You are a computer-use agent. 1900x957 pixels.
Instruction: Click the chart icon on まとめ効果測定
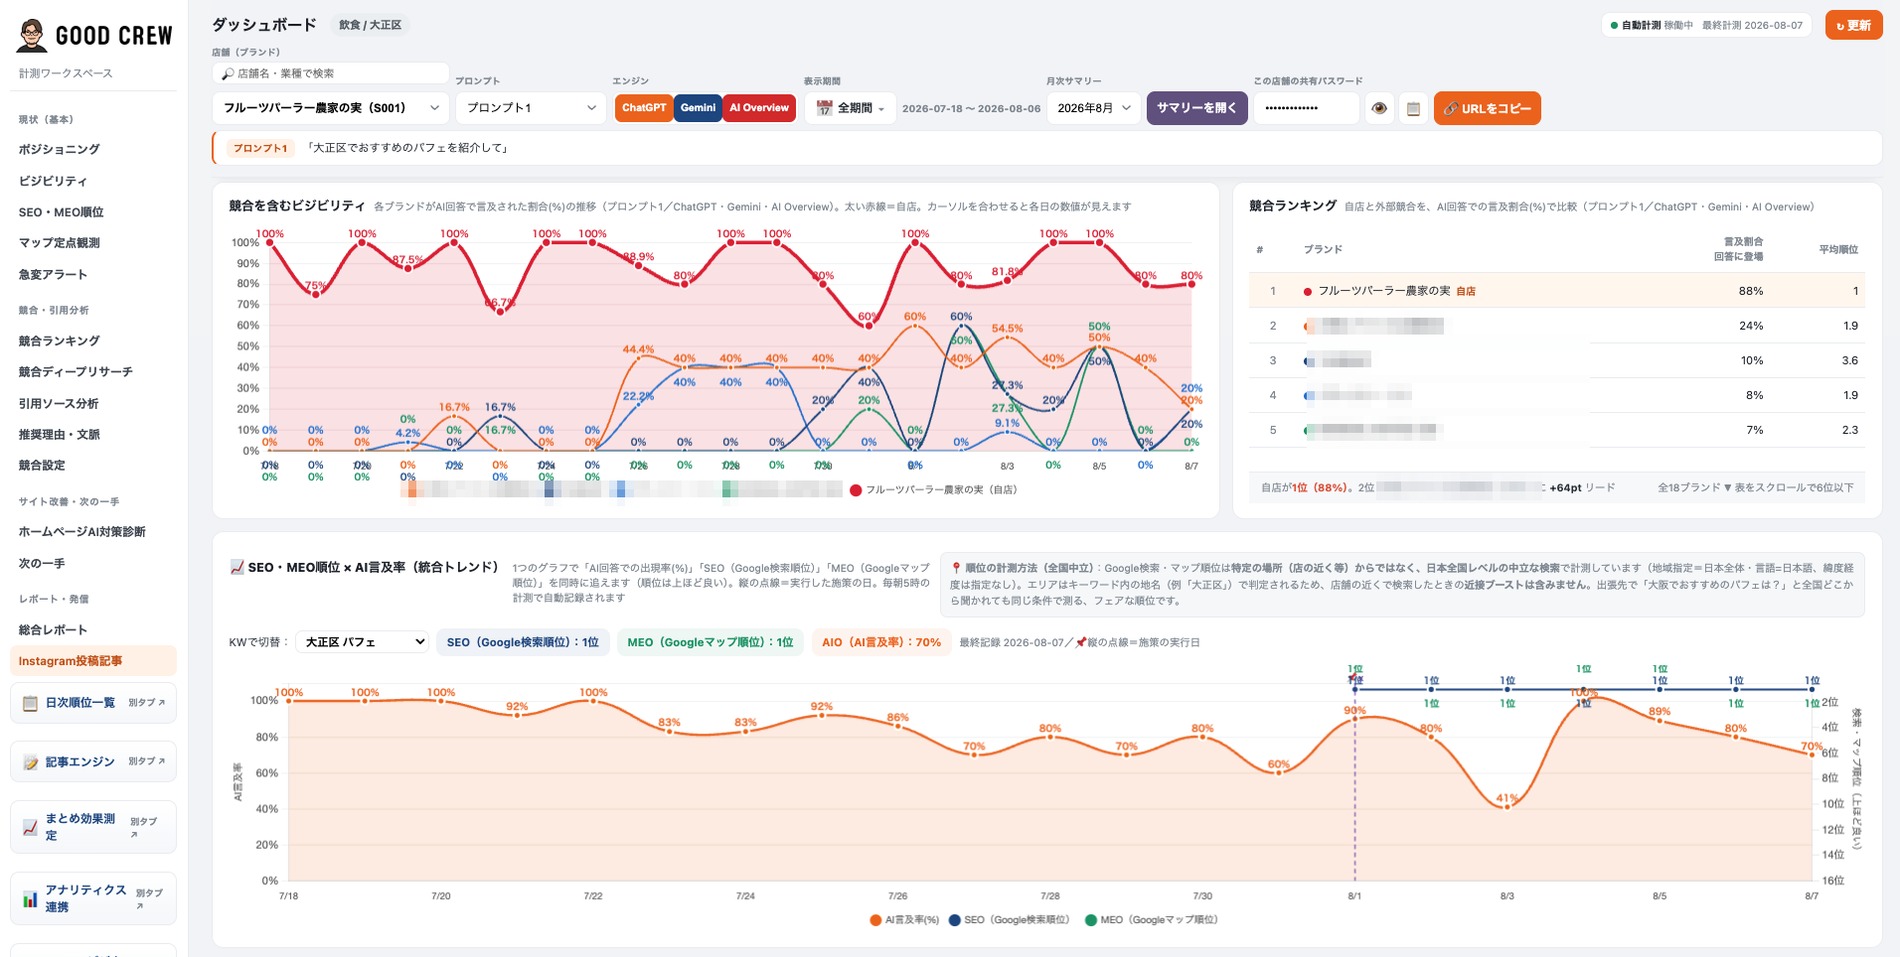pyautogui.click(x=30, y=827)
